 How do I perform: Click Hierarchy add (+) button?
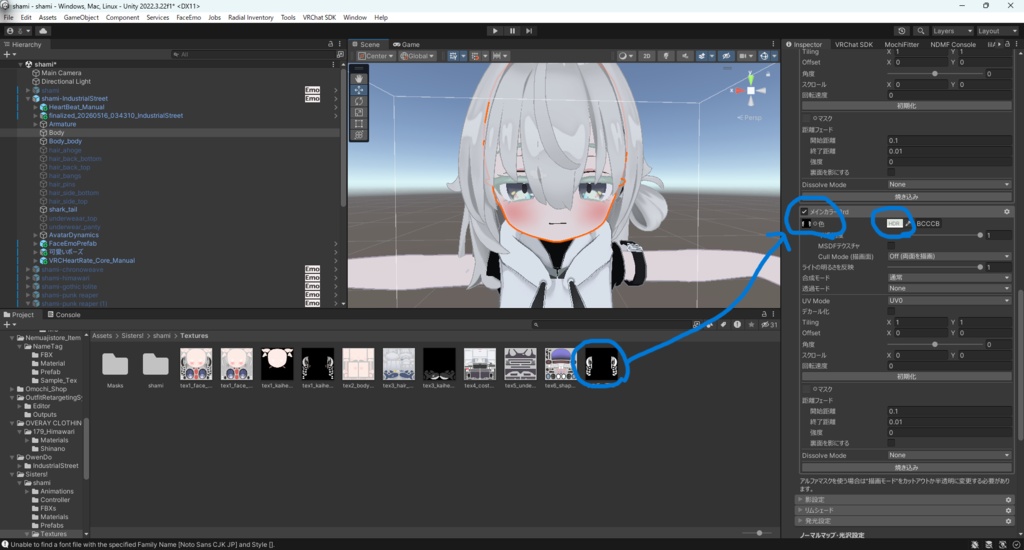pos(9,54)
